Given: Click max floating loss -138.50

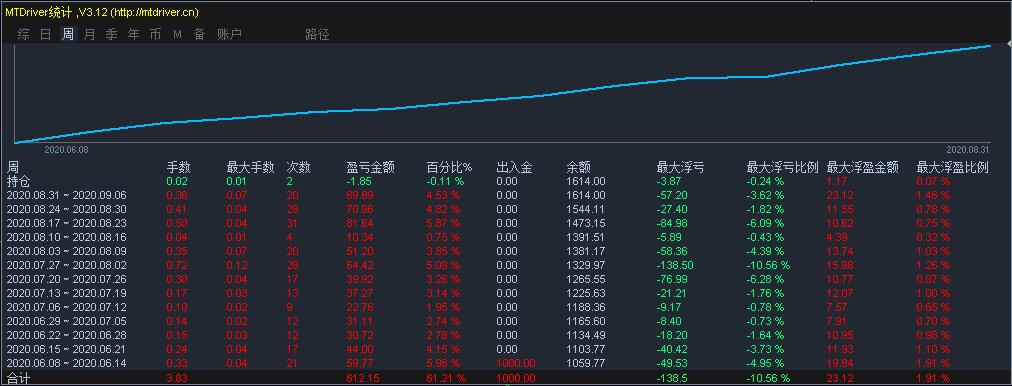Looking at the screenshot, I should click(676, 265).
